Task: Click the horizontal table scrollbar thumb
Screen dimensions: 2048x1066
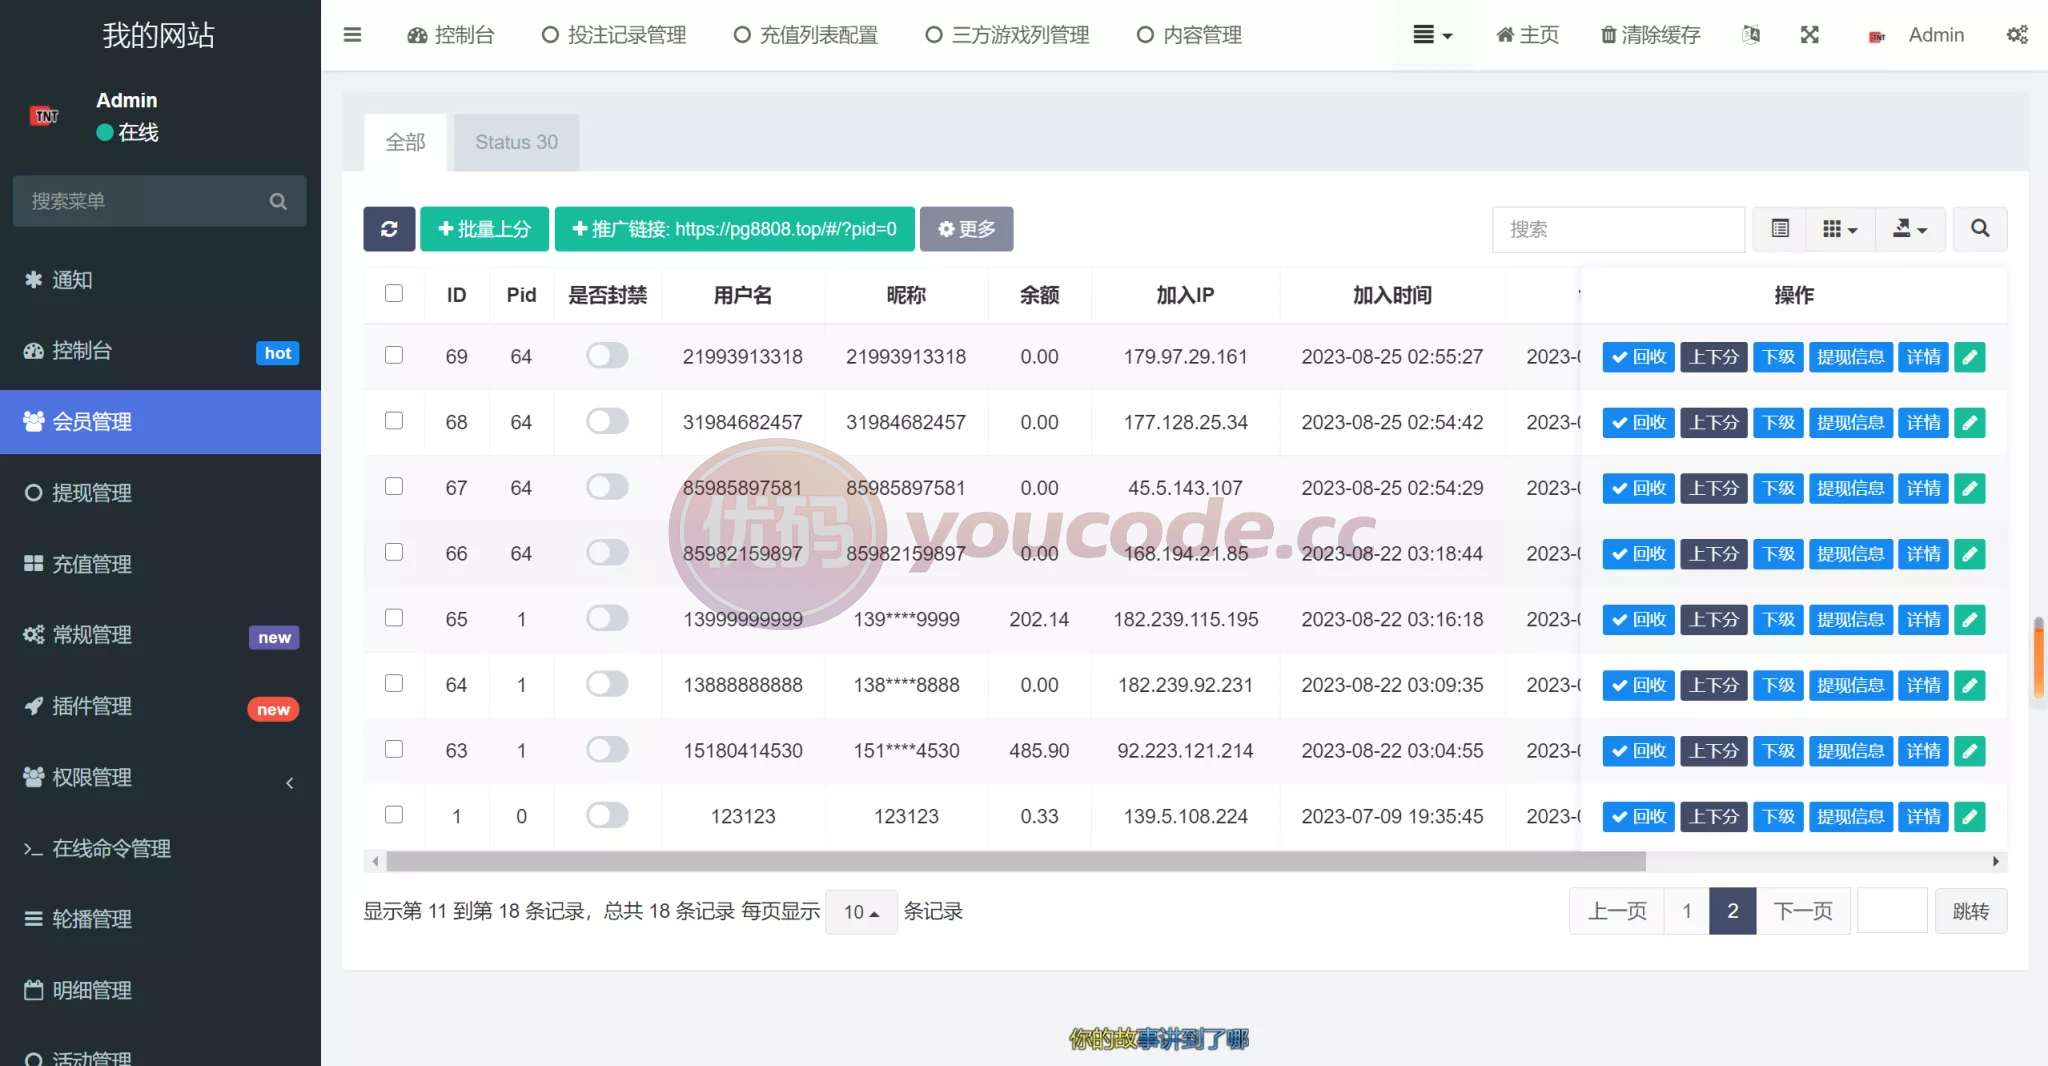Action: (x=1016, y=861)
